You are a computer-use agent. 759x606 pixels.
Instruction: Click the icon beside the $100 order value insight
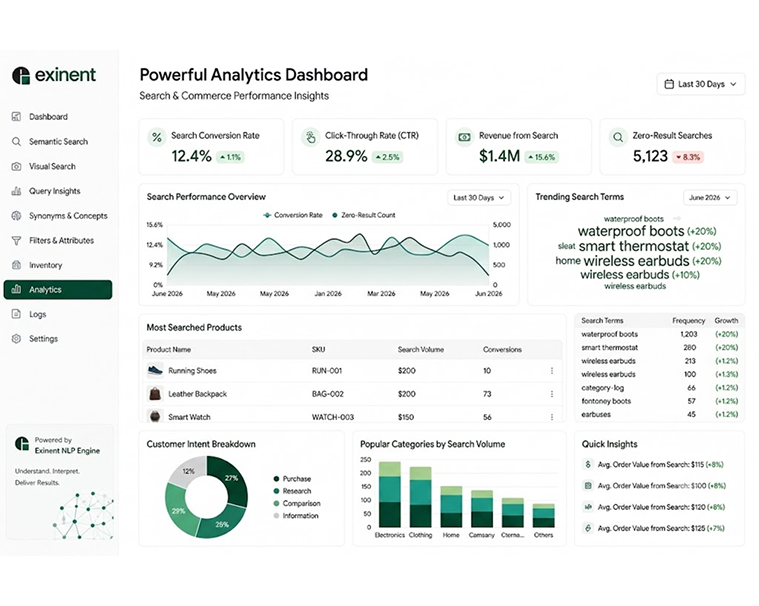pyautogui.click(x=588, y=485)
